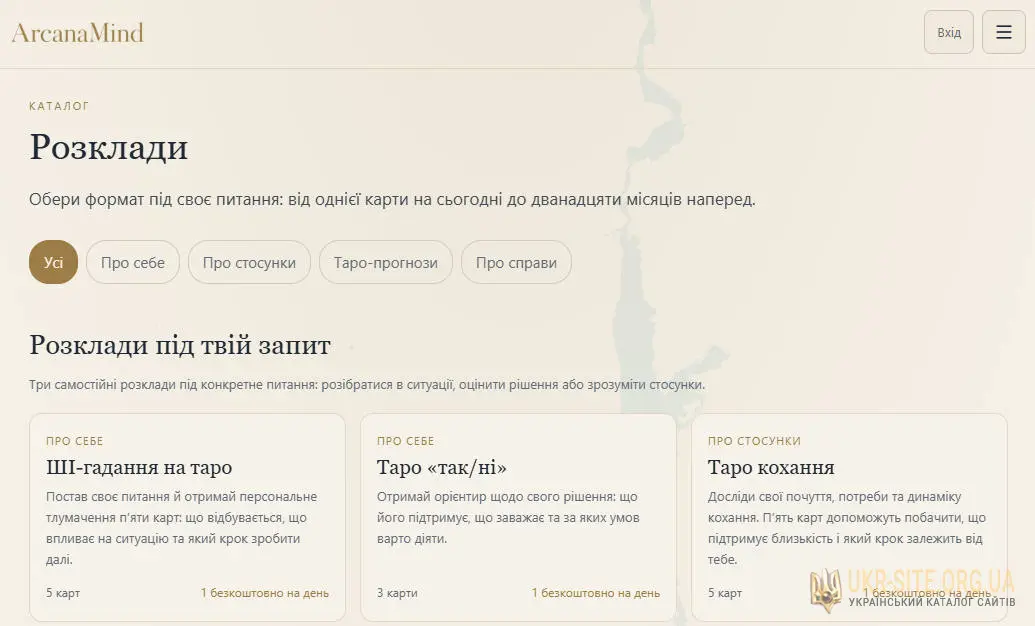Click the ШІ-гадання card description text

tap(182, 528)
